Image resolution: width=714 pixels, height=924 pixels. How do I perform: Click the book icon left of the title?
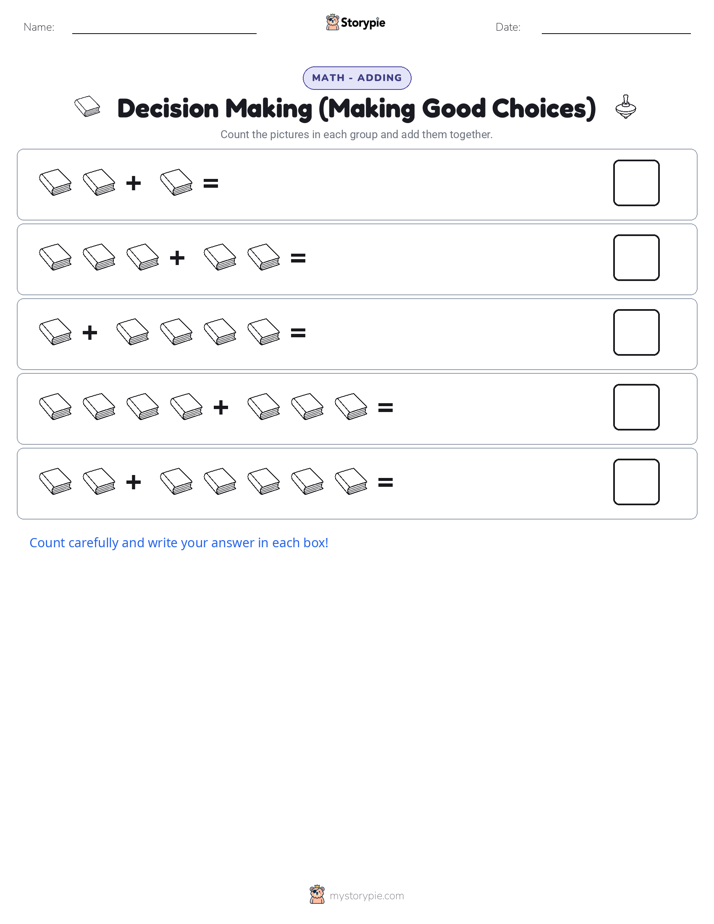(x=87, y=107)
